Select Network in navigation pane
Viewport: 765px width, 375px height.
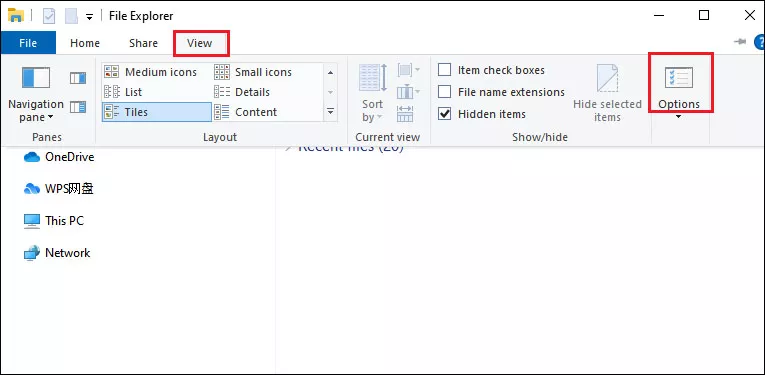pyautogui.click(x=57, y=253)
